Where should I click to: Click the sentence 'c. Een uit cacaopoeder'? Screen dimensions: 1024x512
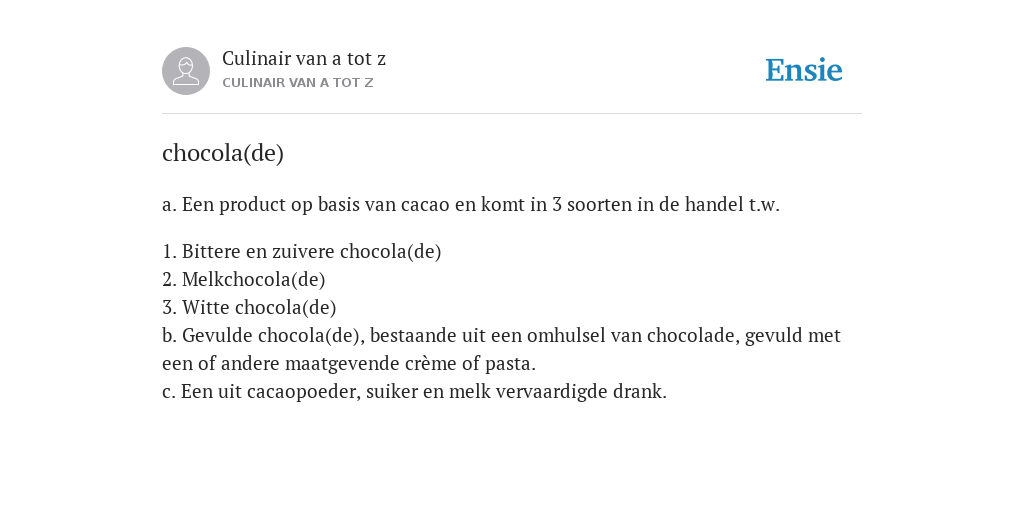(x=415, y=392)
